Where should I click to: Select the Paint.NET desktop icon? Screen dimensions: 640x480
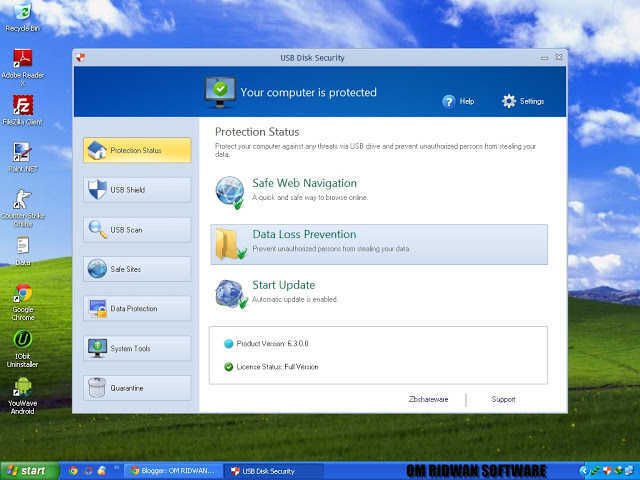[22, 158]
